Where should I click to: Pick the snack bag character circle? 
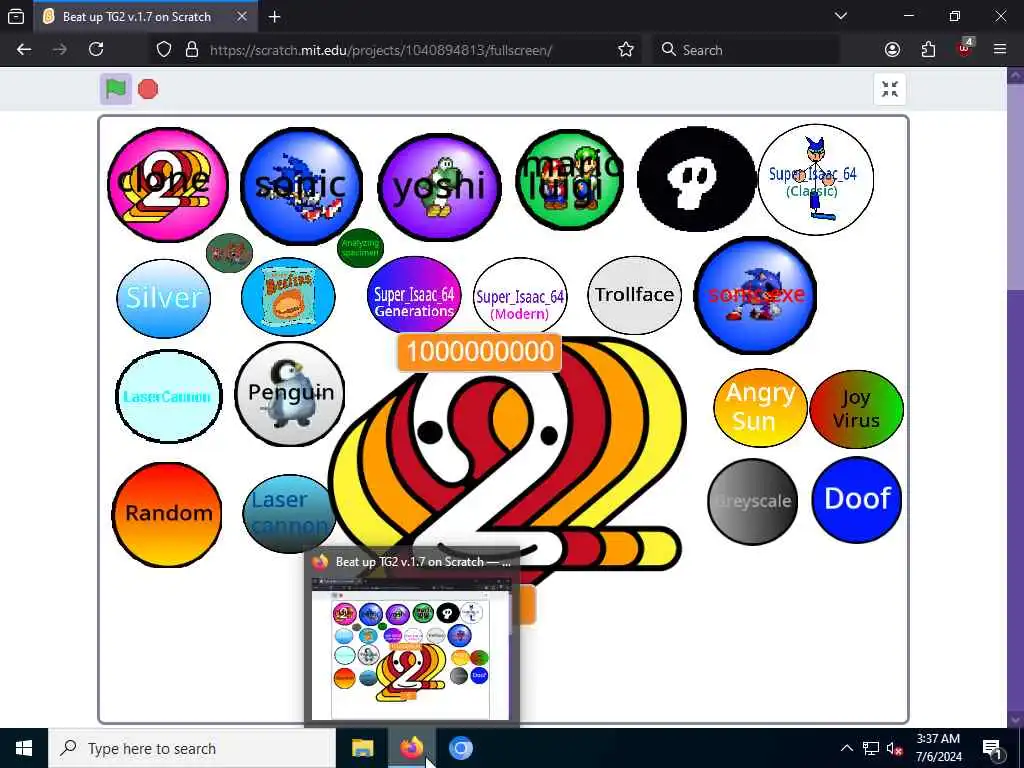[288, 296]
